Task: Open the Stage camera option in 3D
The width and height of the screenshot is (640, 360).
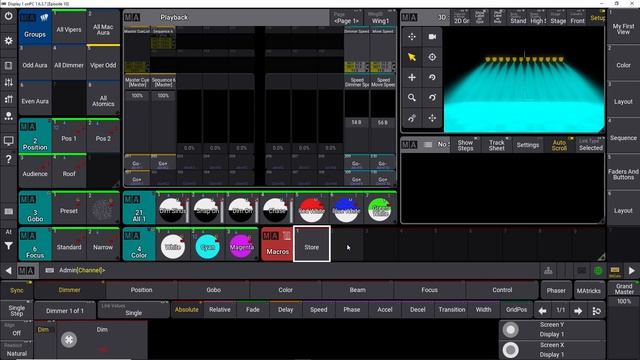Action: click(558, 18)
